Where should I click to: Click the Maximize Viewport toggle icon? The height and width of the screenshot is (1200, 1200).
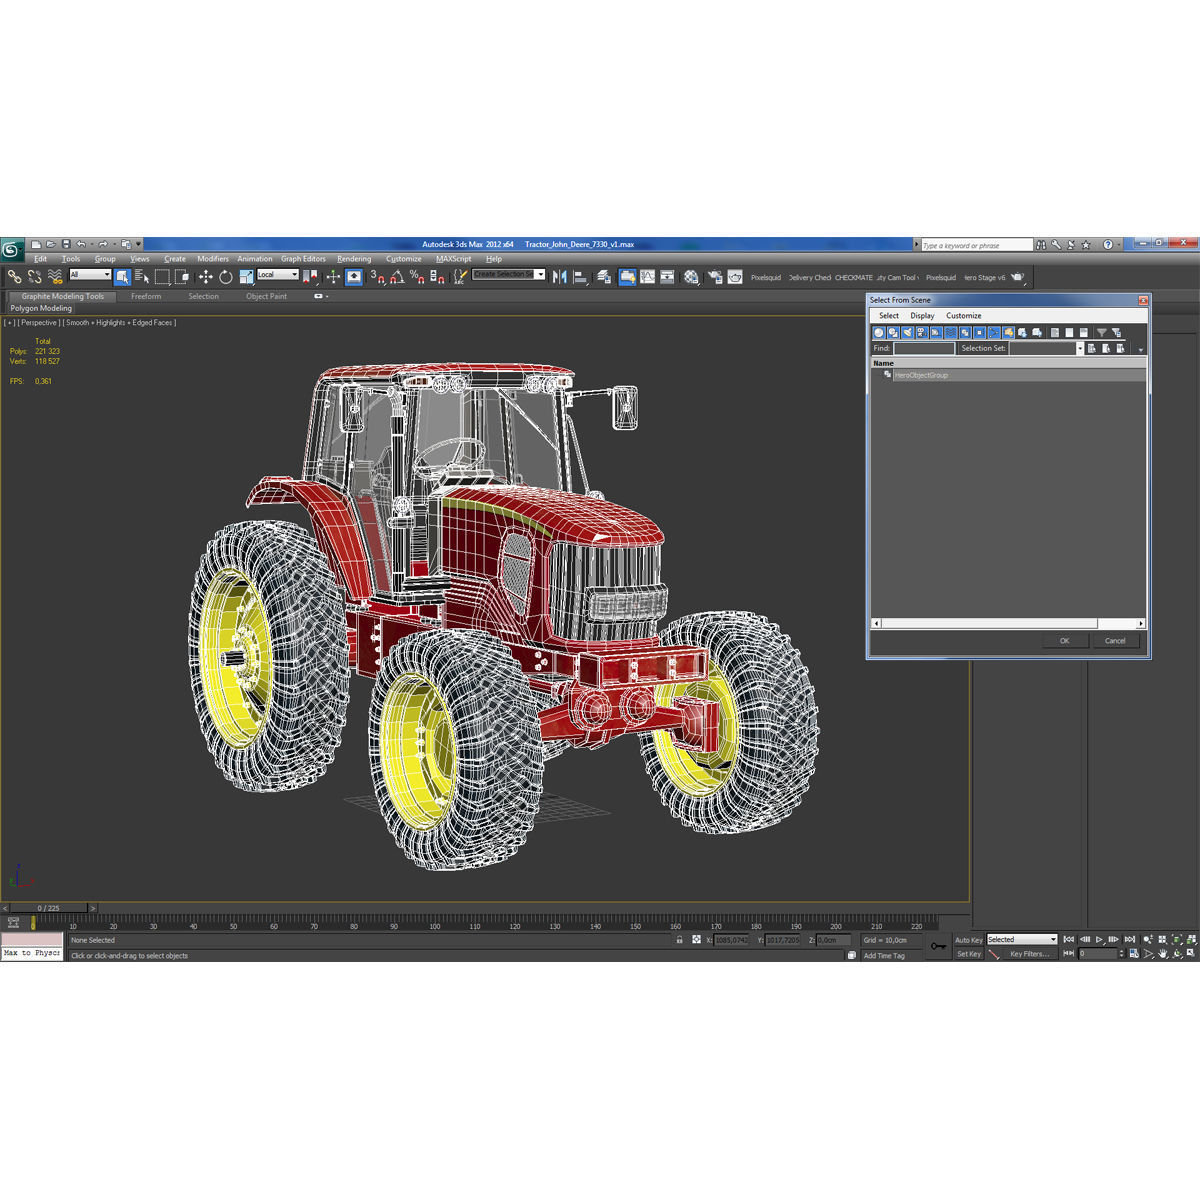click(x=1190, y=954)
